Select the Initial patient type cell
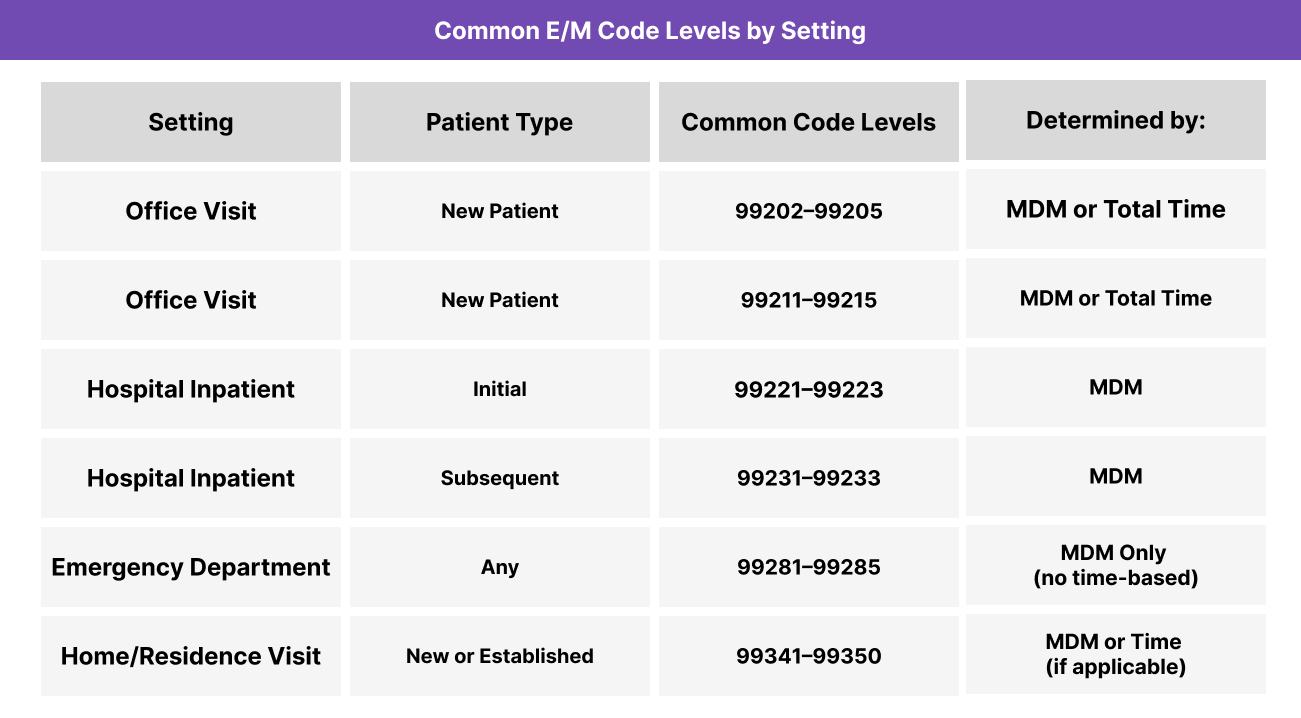 tap(499, 389)
